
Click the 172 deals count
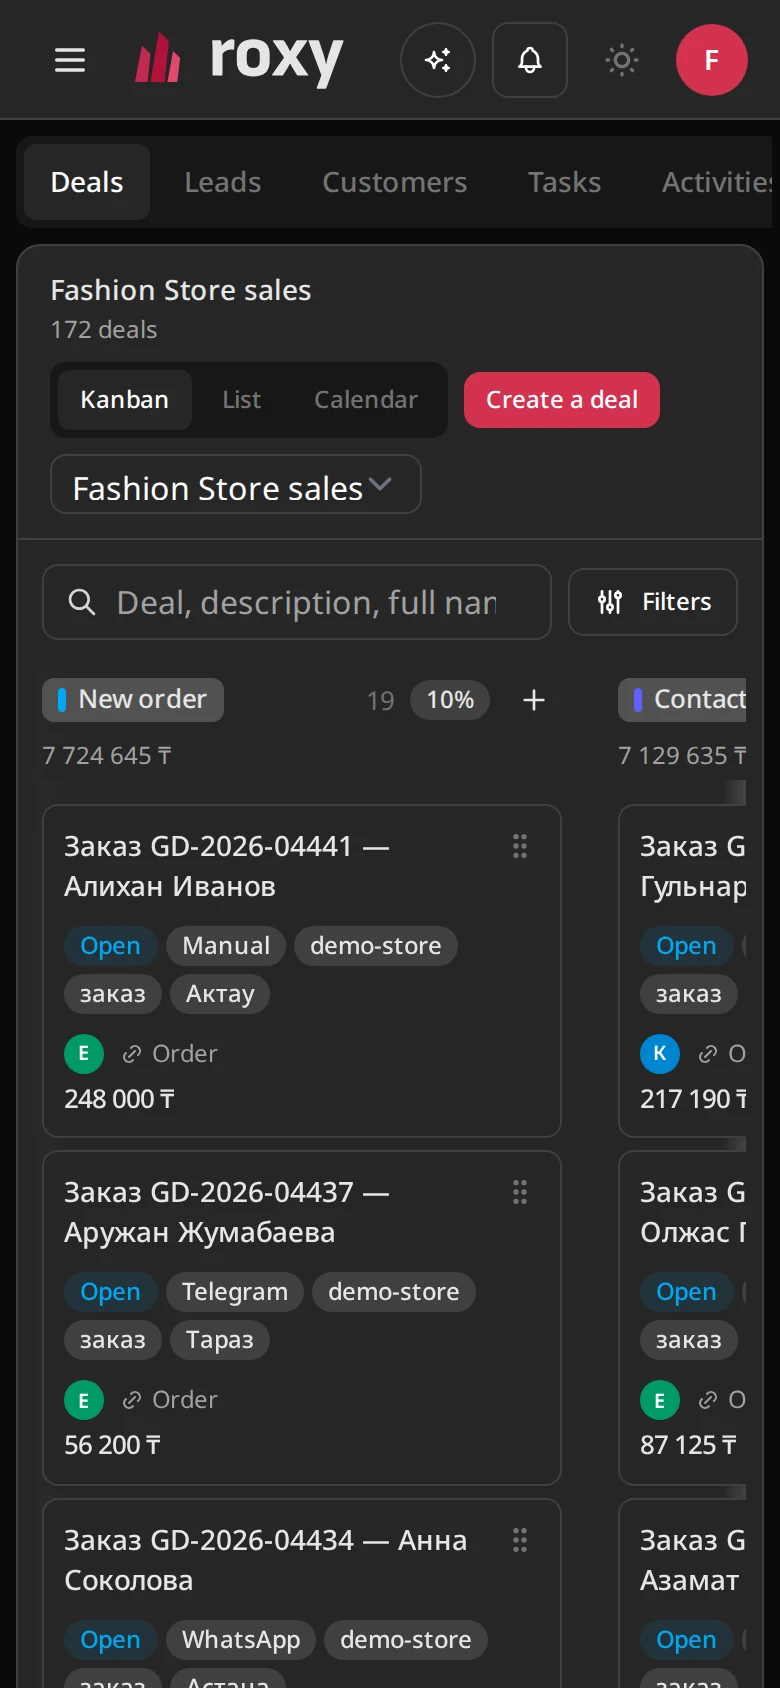click(104, 330)
